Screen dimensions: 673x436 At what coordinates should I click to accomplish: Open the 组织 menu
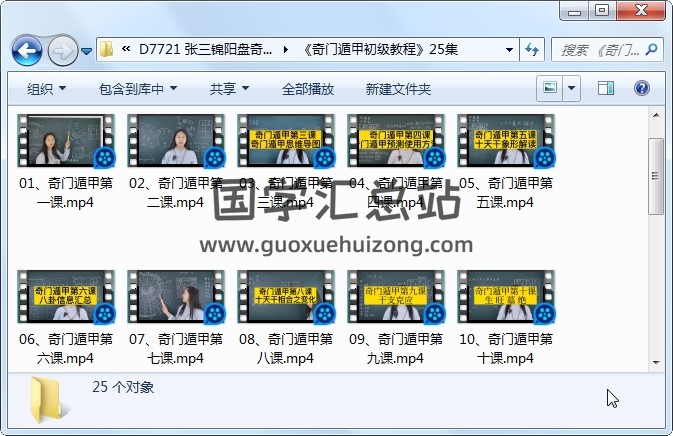point(46,89)
